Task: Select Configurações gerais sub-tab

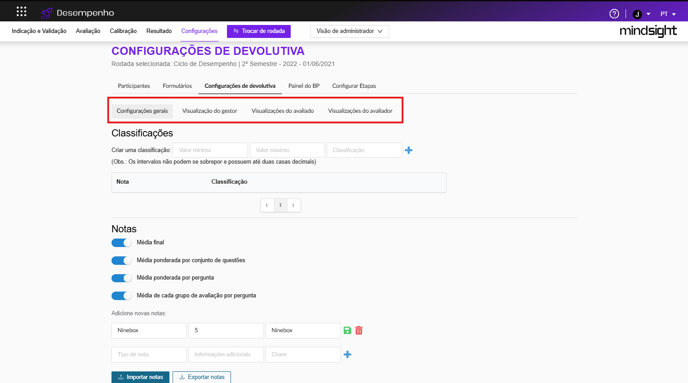Action: (x=142, y=111)
